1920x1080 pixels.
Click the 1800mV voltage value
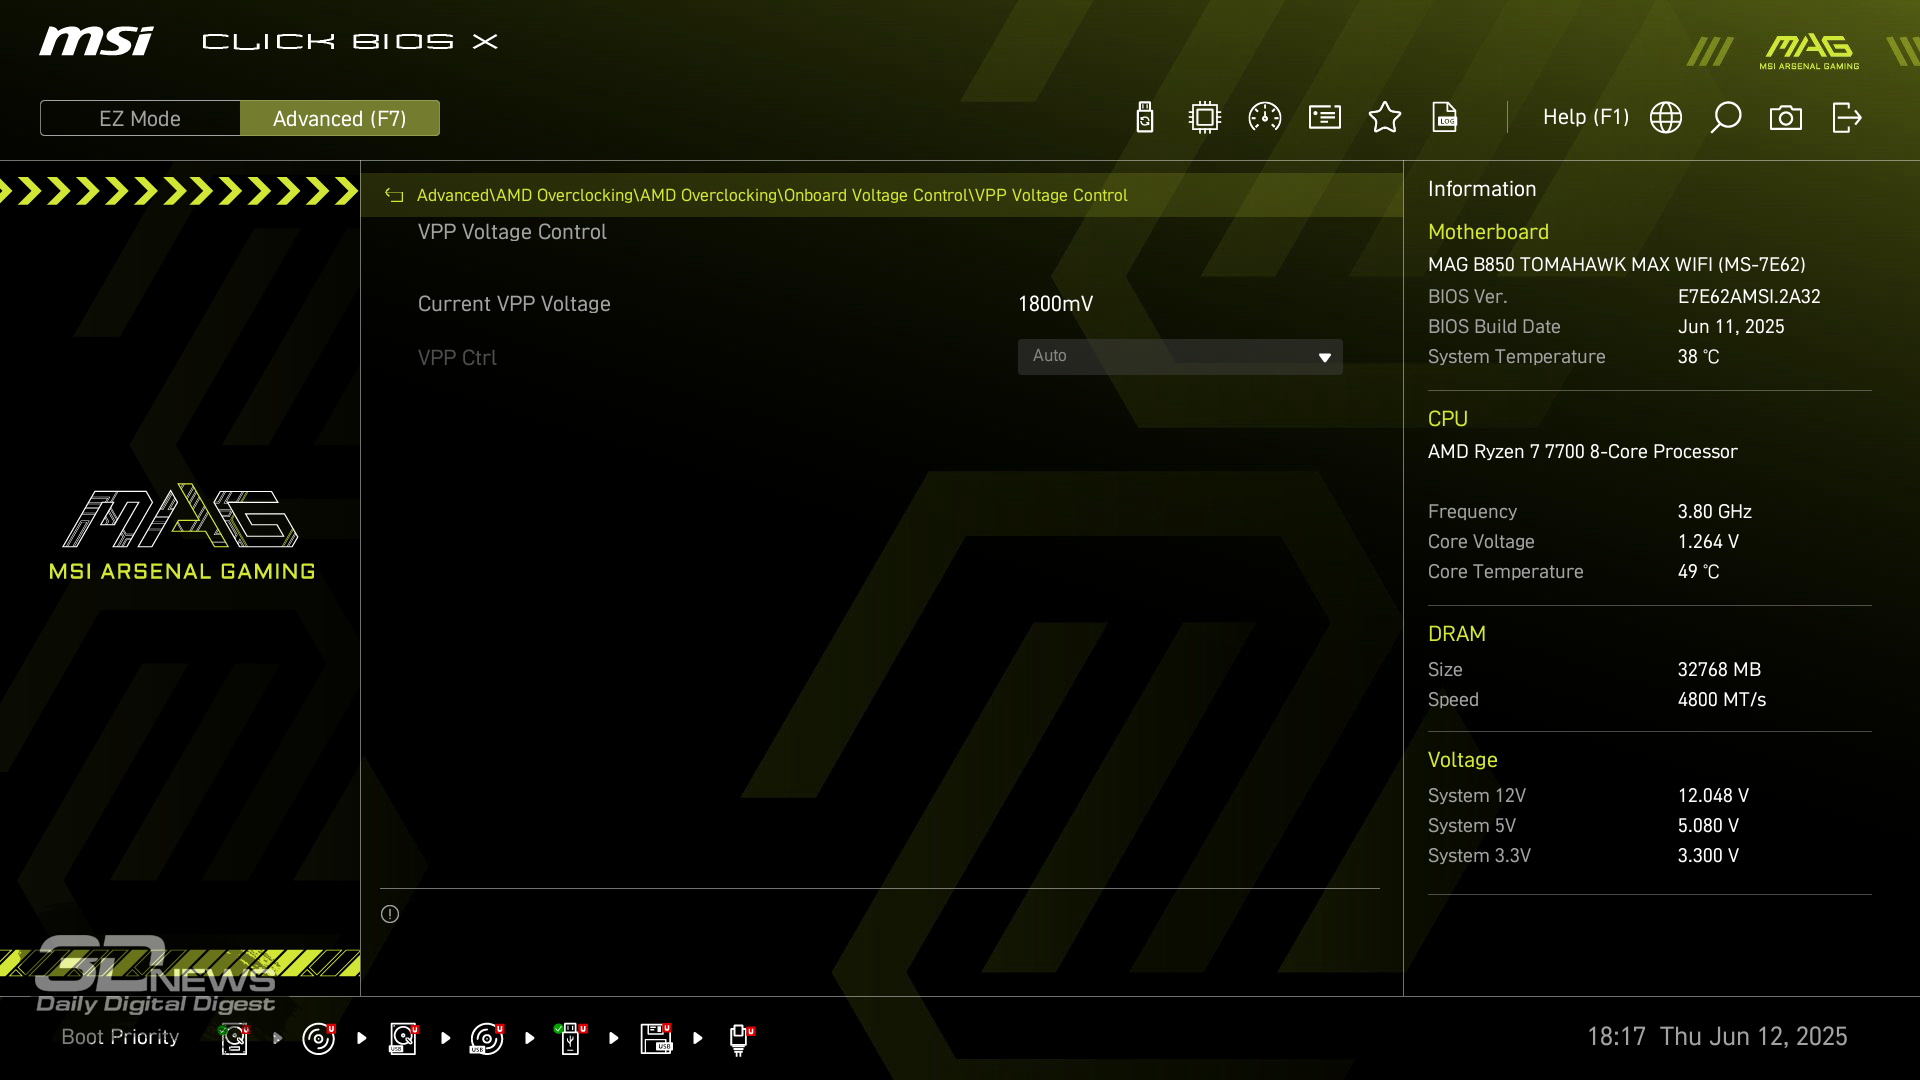pos(1056,304)
